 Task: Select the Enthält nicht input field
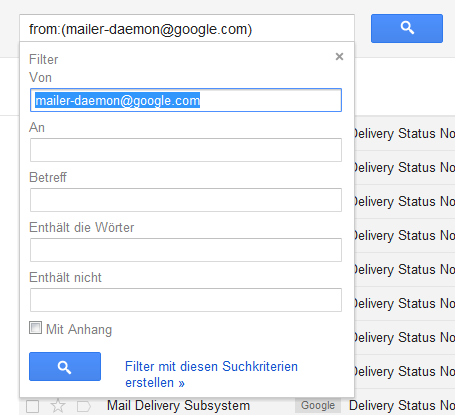pyautogui.click(x=186, y=300)
